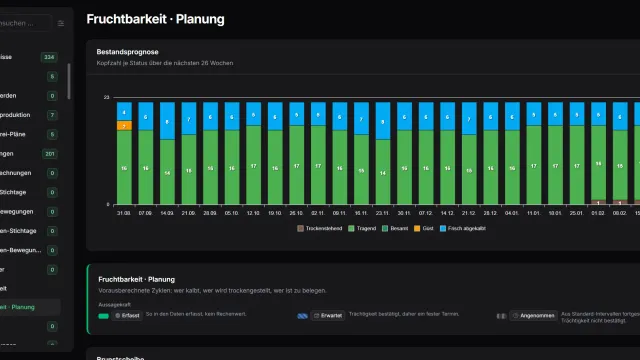Viewport: 640px width, 360px height.
Task: Toggle the 'Frisch abgekalbt' legend entry
Action: click(463, 229)
